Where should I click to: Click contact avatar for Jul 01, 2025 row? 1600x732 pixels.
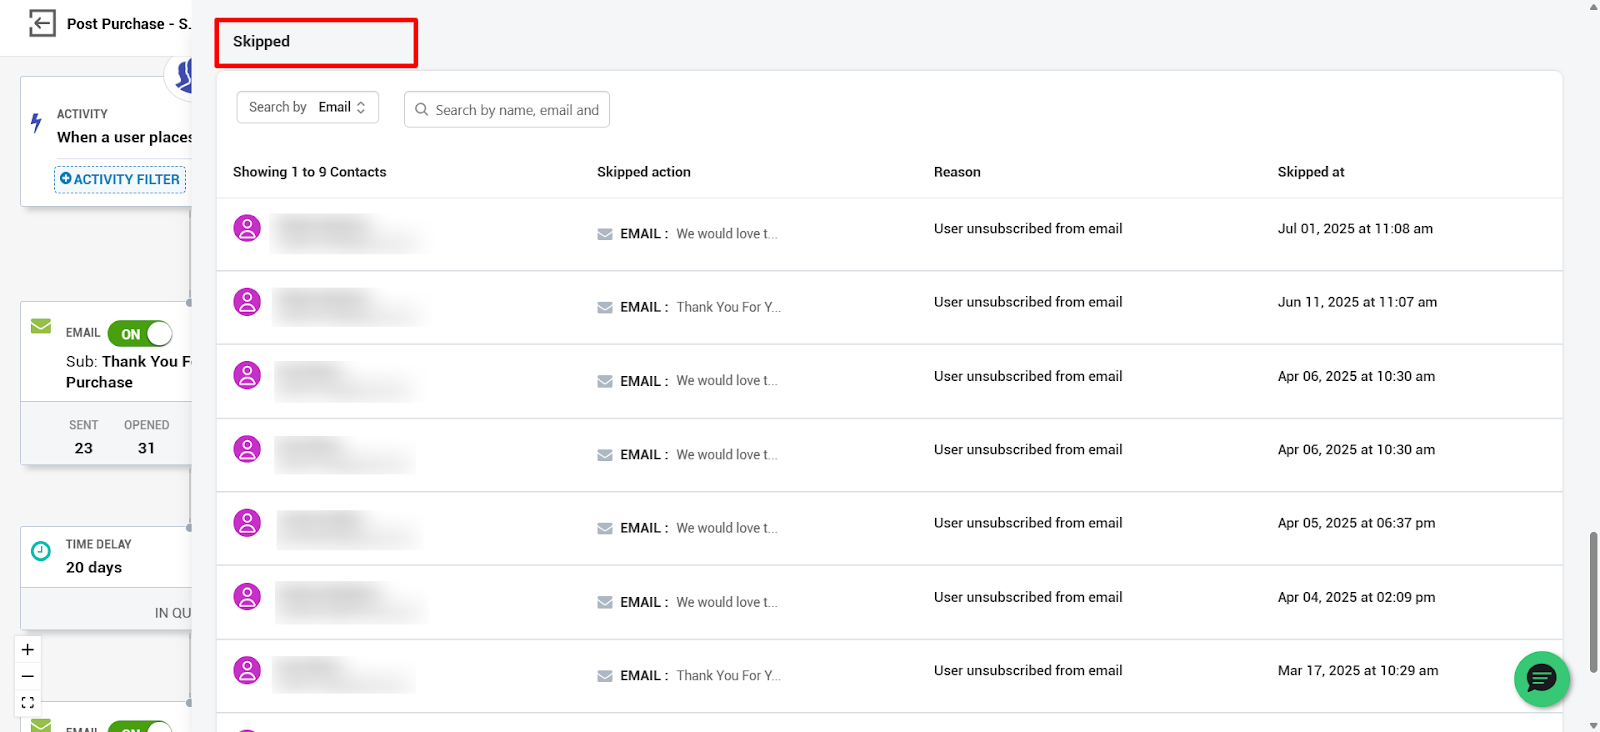(x=247, y=228)
